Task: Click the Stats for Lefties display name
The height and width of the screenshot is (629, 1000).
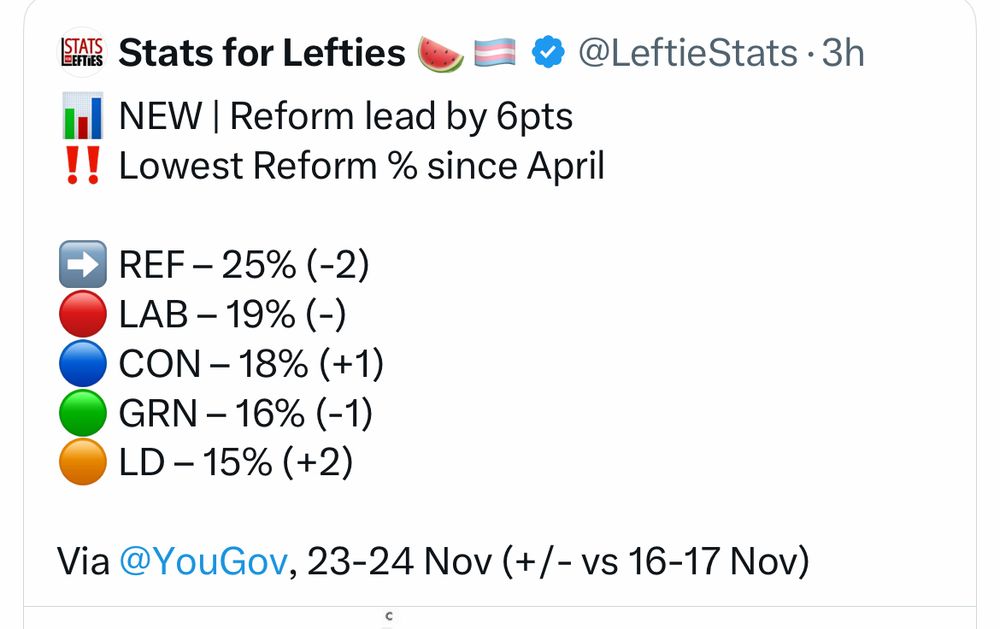Action: [x=262, y=52]
